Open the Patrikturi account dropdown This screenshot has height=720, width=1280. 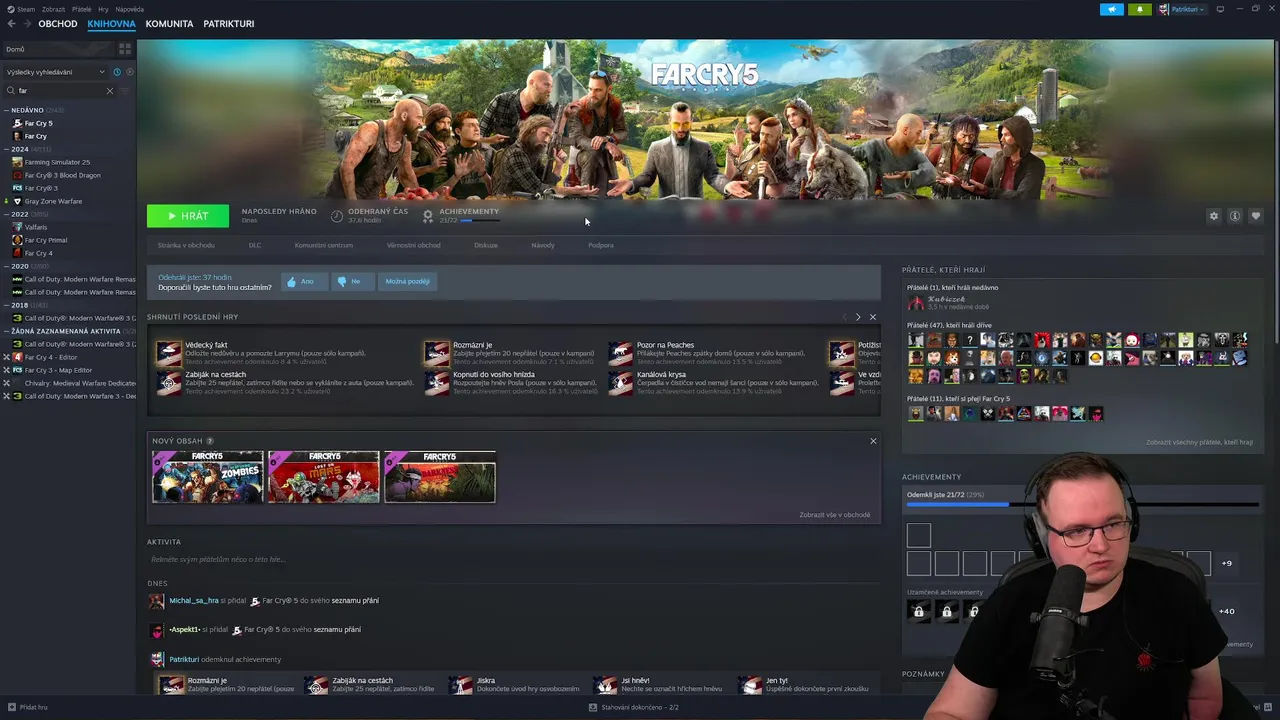tap(1182, 9)
